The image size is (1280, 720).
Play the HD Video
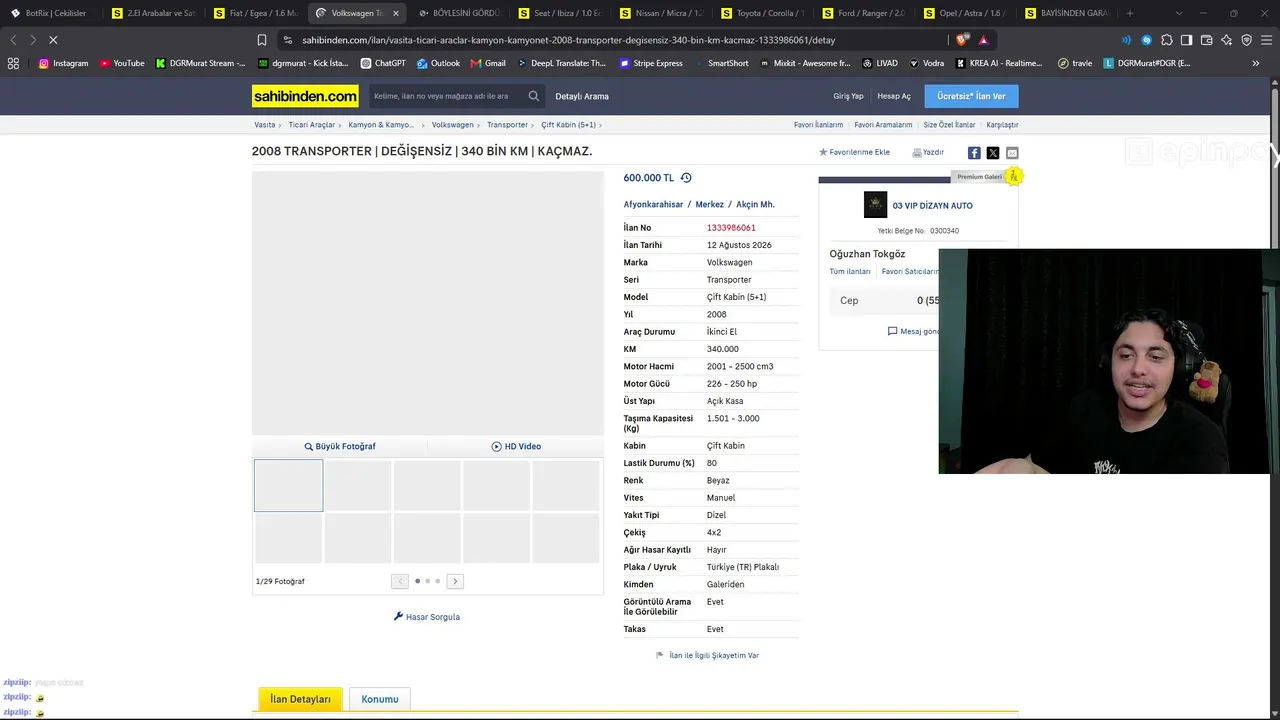516,446
